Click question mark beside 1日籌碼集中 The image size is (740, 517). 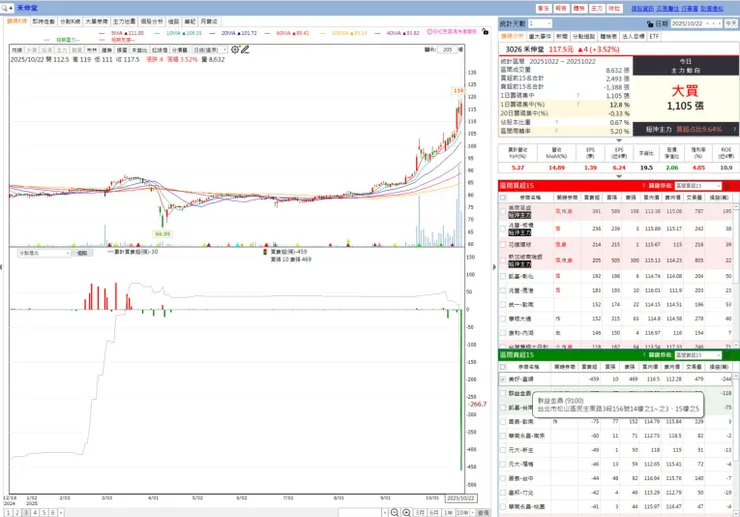pyautogui.click(x=578, y=96)
